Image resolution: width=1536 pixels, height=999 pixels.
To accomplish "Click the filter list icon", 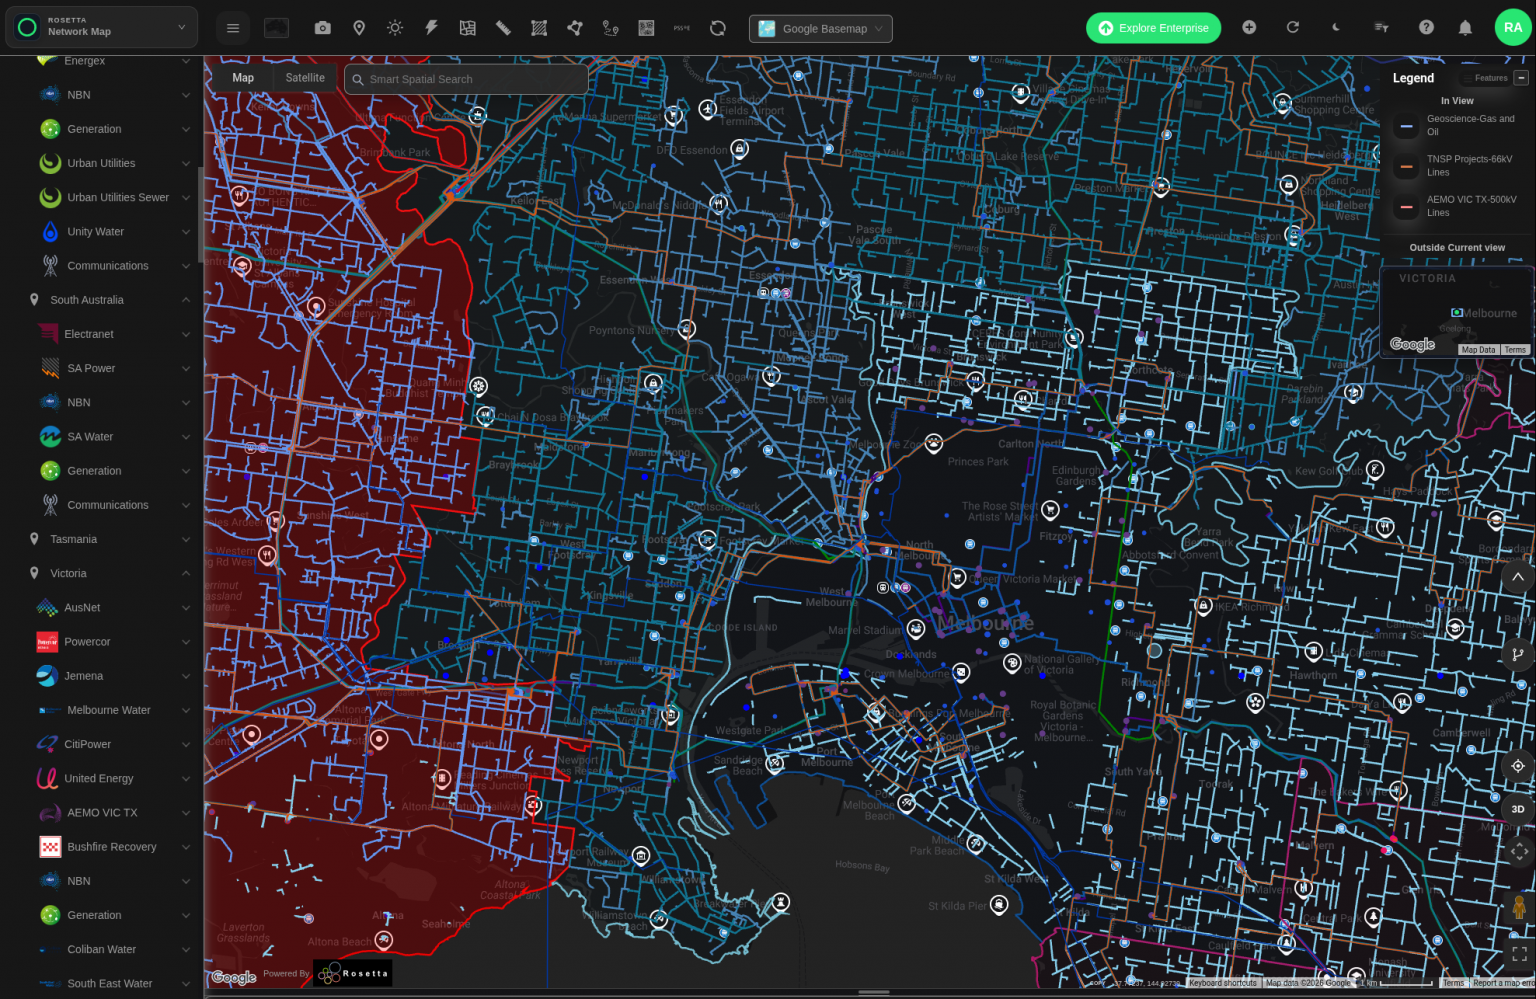I will [1381, 27].
